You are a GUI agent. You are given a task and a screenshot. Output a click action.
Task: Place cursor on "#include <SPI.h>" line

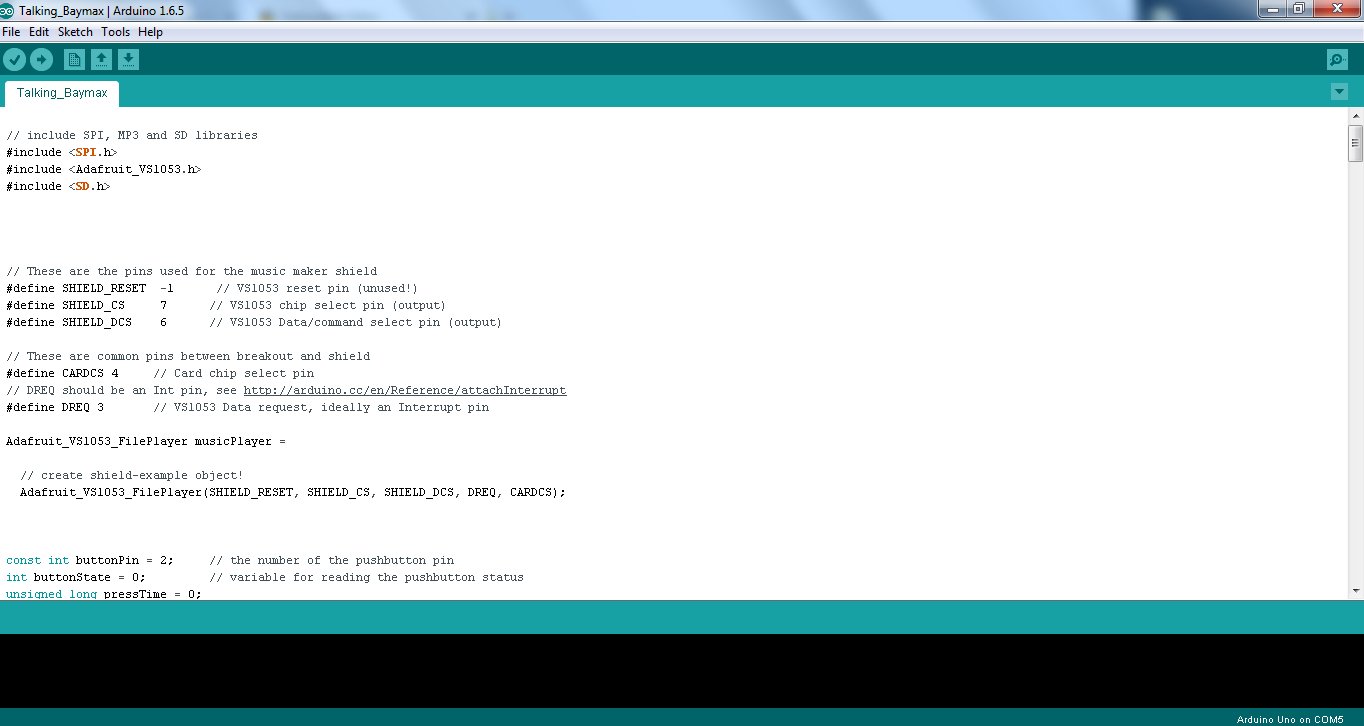tap(62, 152)
